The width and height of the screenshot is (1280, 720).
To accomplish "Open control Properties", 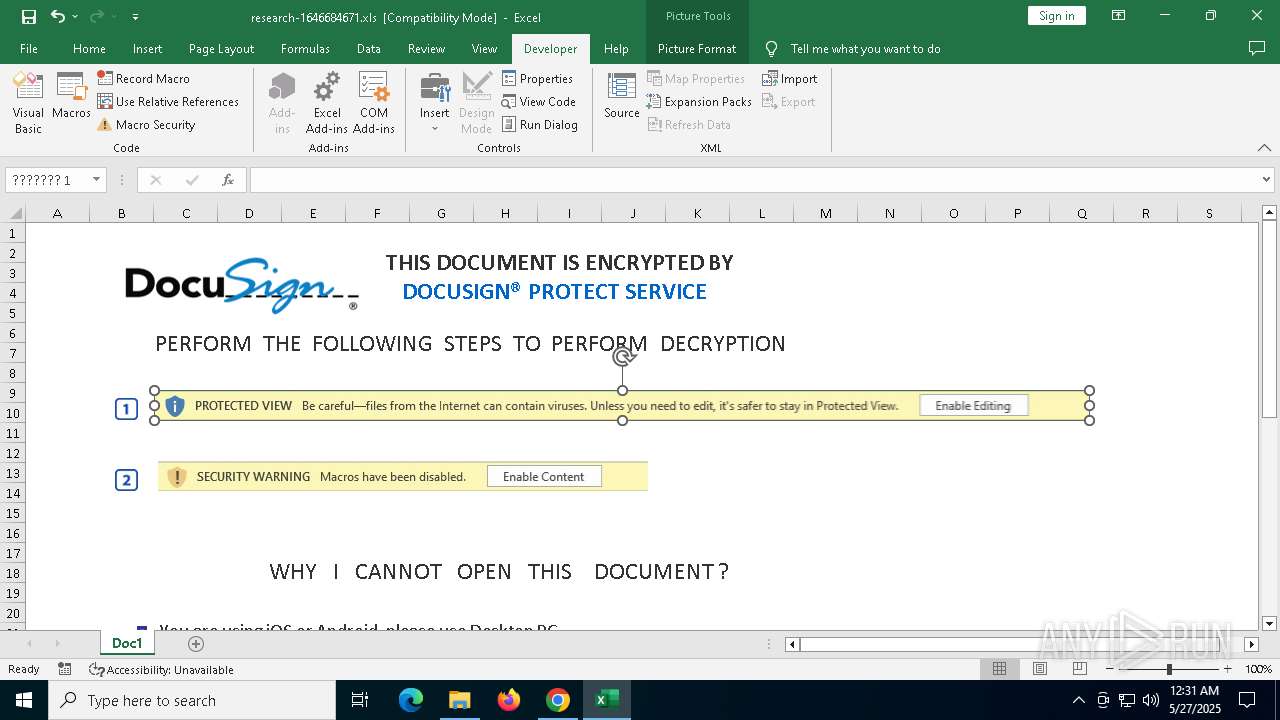I will (x=537, y=78).
